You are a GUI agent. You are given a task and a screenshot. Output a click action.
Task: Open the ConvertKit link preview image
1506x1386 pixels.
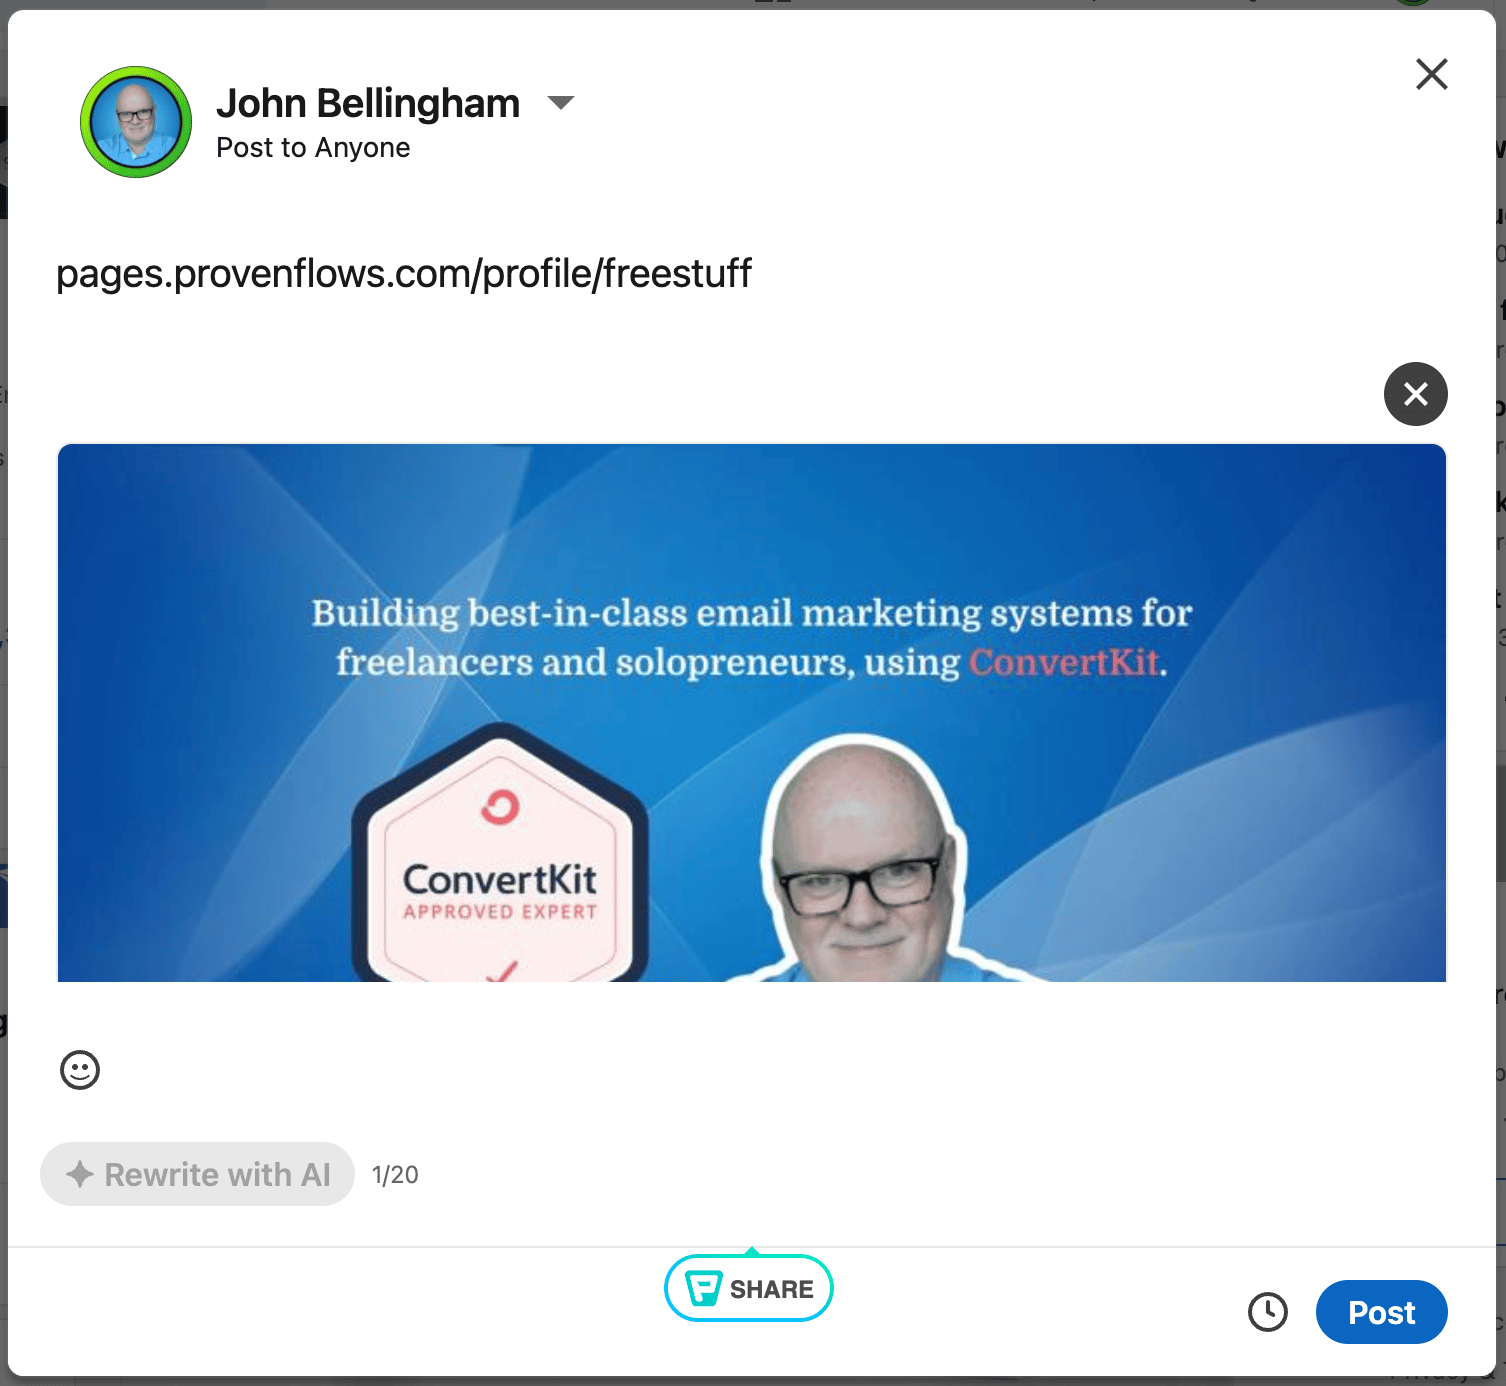752,713
